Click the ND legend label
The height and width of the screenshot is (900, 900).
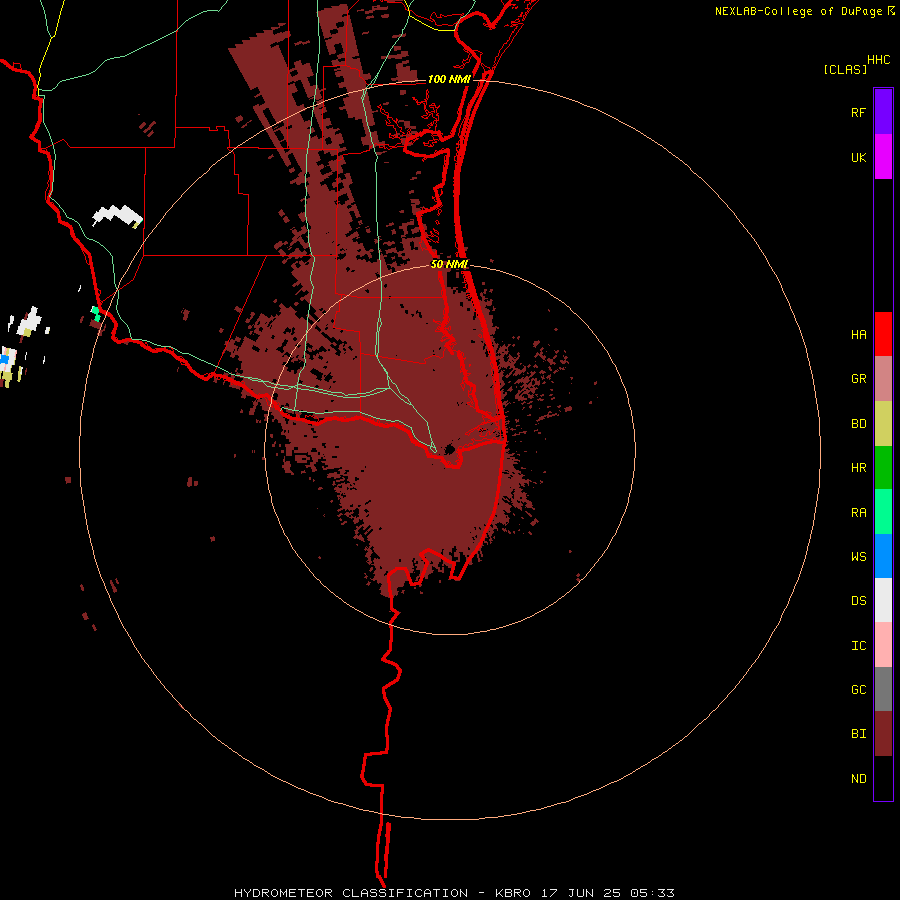pos(858,779)
